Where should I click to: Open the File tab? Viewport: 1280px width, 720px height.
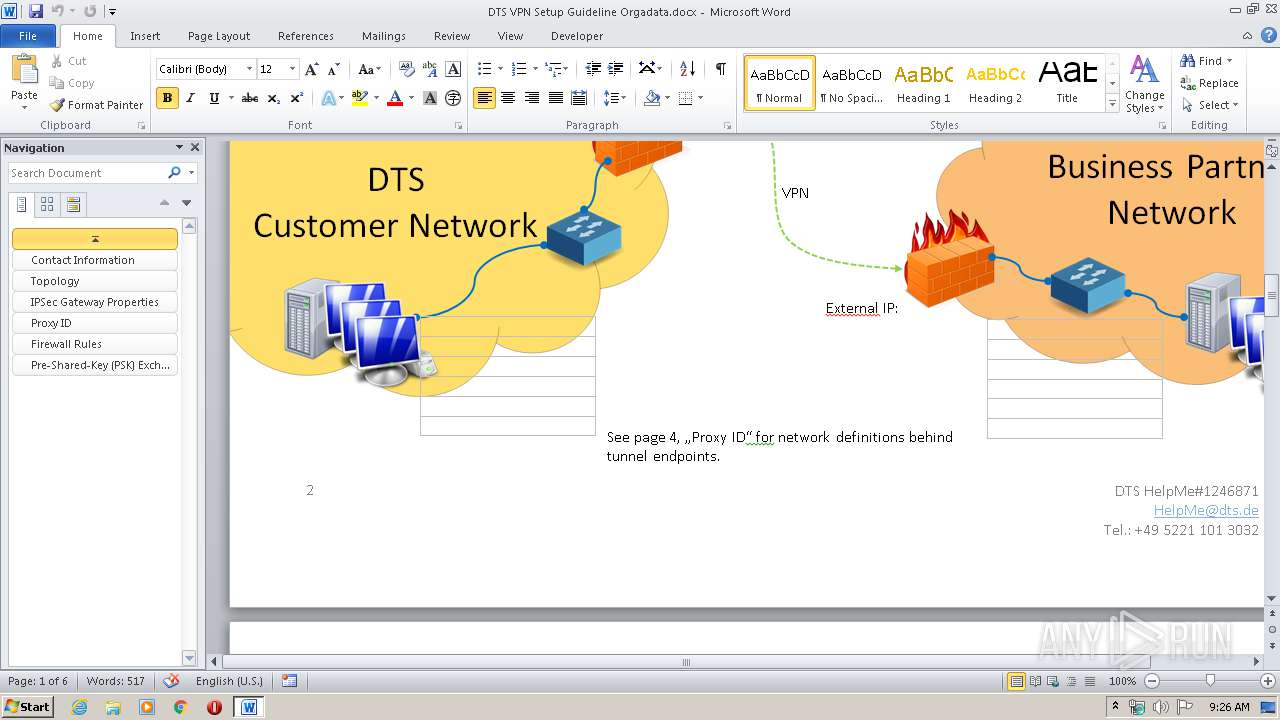[28, 36]
